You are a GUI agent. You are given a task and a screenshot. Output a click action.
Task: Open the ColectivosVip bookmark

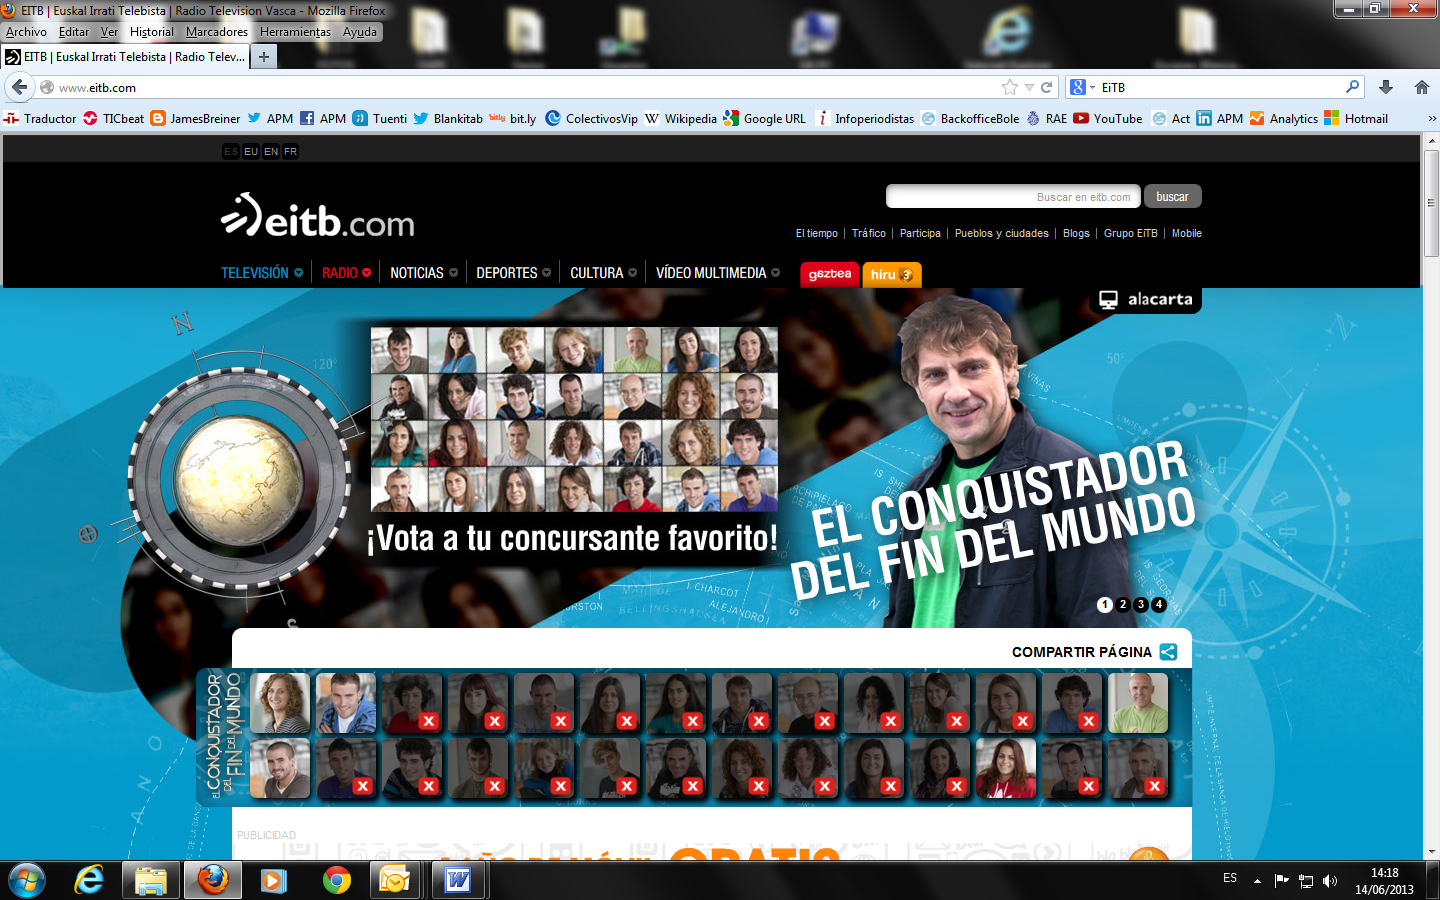[x=592, y=118]
